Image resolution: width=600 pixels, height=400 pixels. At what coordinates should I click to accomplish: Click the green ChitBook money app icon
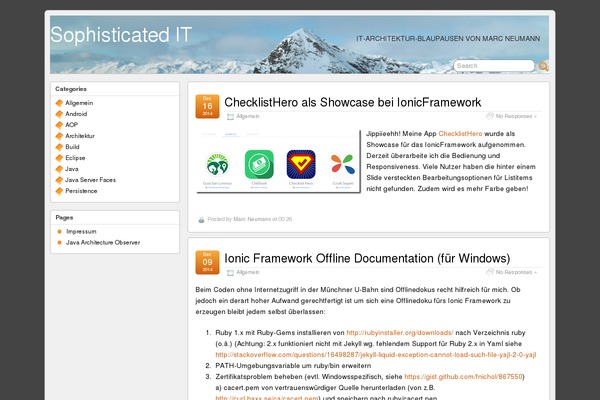tap(259, 164)
